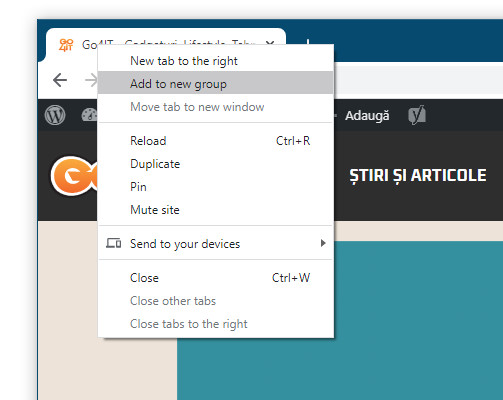The height and width of the screenshot is (400, 503).
Task: Click the orange Go4IT site logo
Action: point(74,176)
